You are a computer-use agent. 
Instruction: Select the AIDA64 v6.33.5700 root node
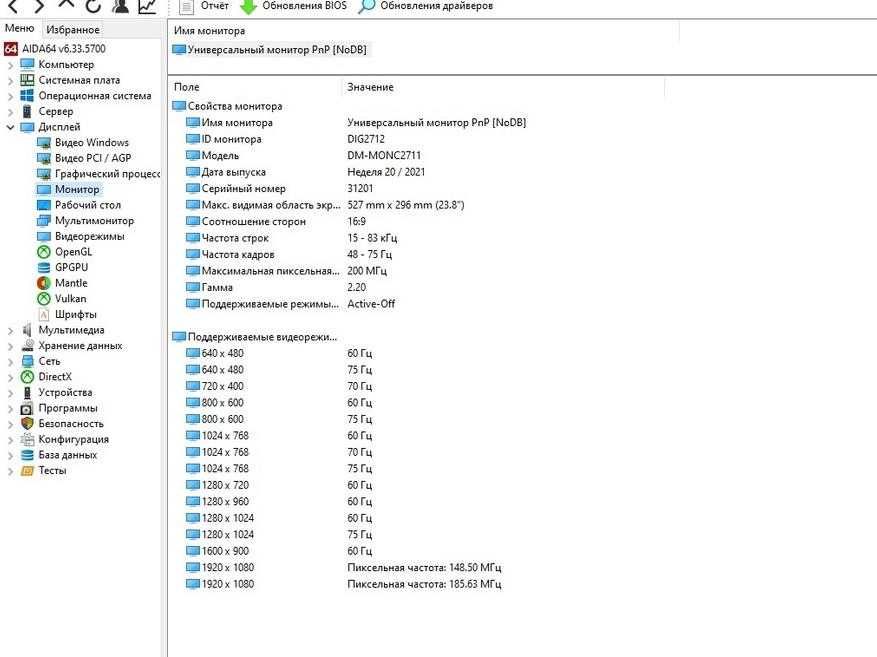coord(55,49)
